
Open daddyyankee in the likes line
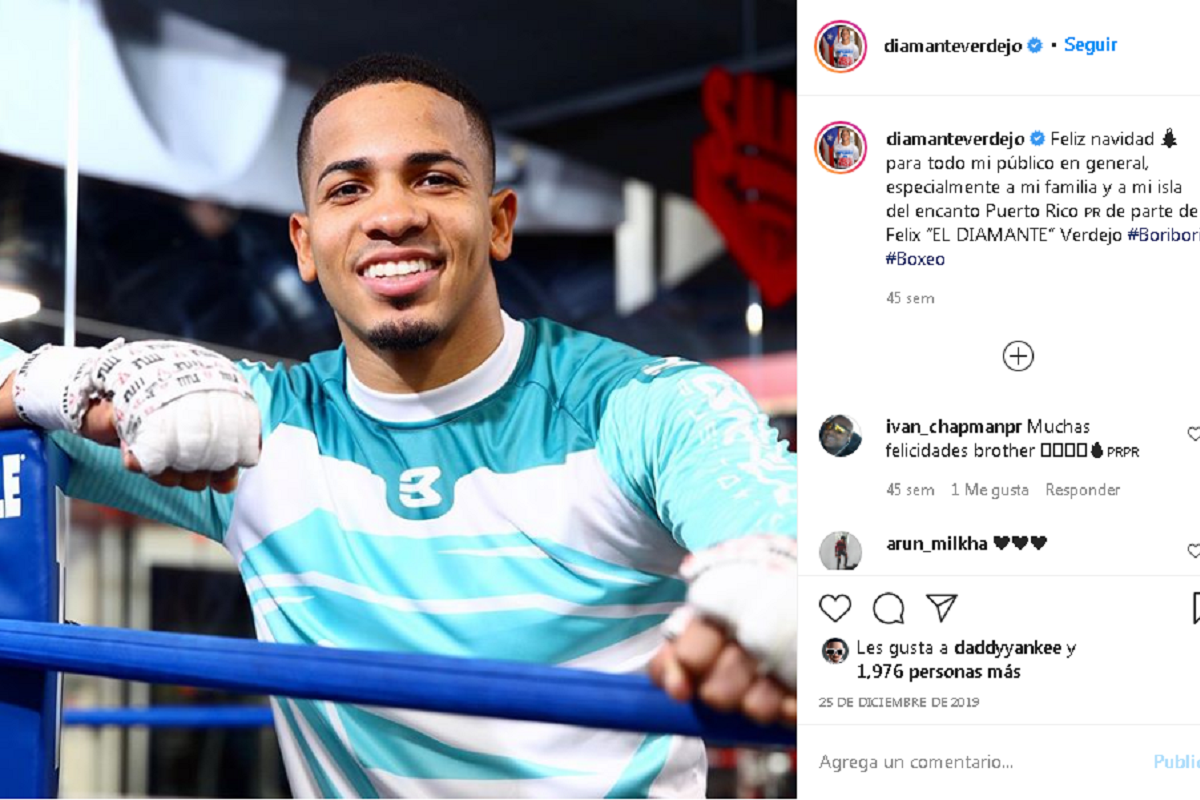click(1007, 648)
